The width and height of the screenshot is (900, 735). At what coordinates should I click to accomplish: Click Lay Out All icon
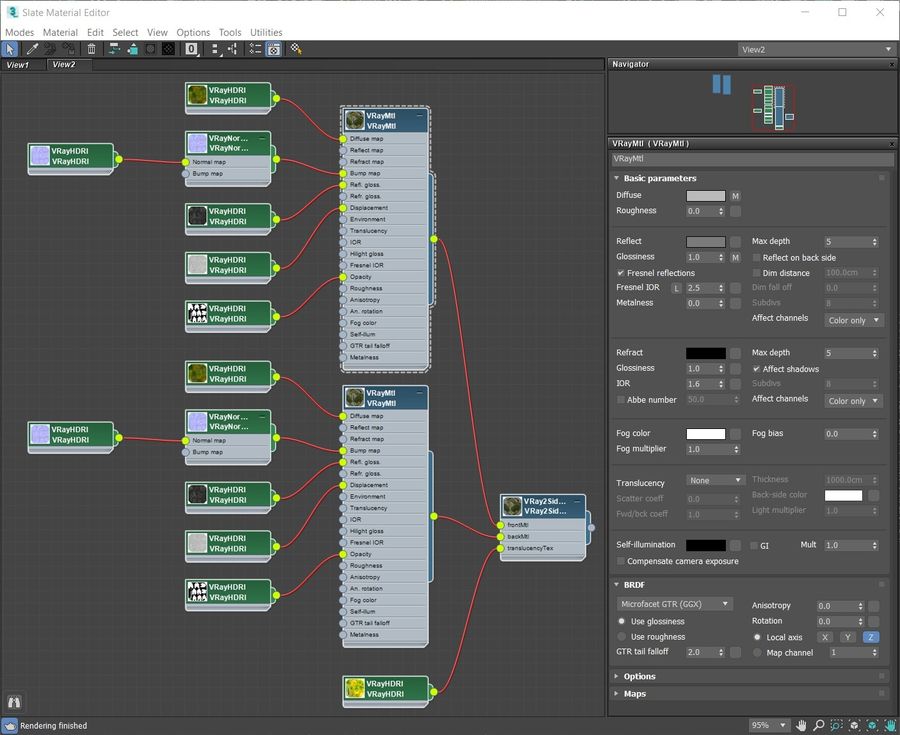215,49
